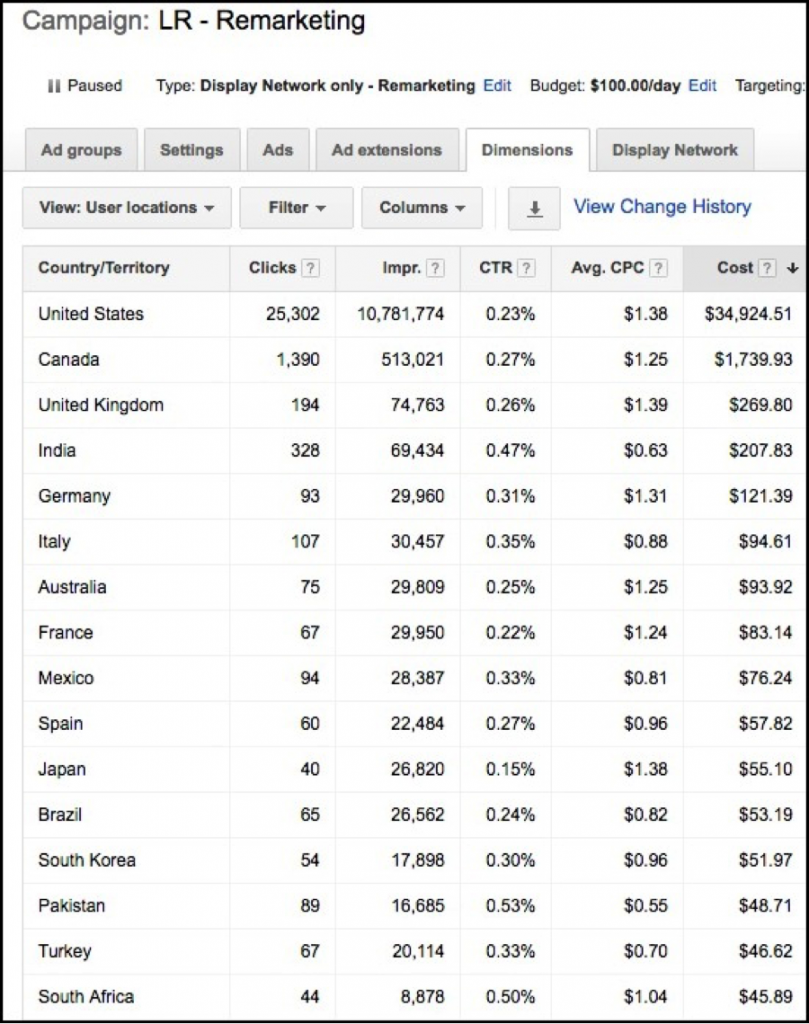Click the CTR column help icon

point(527,268)
